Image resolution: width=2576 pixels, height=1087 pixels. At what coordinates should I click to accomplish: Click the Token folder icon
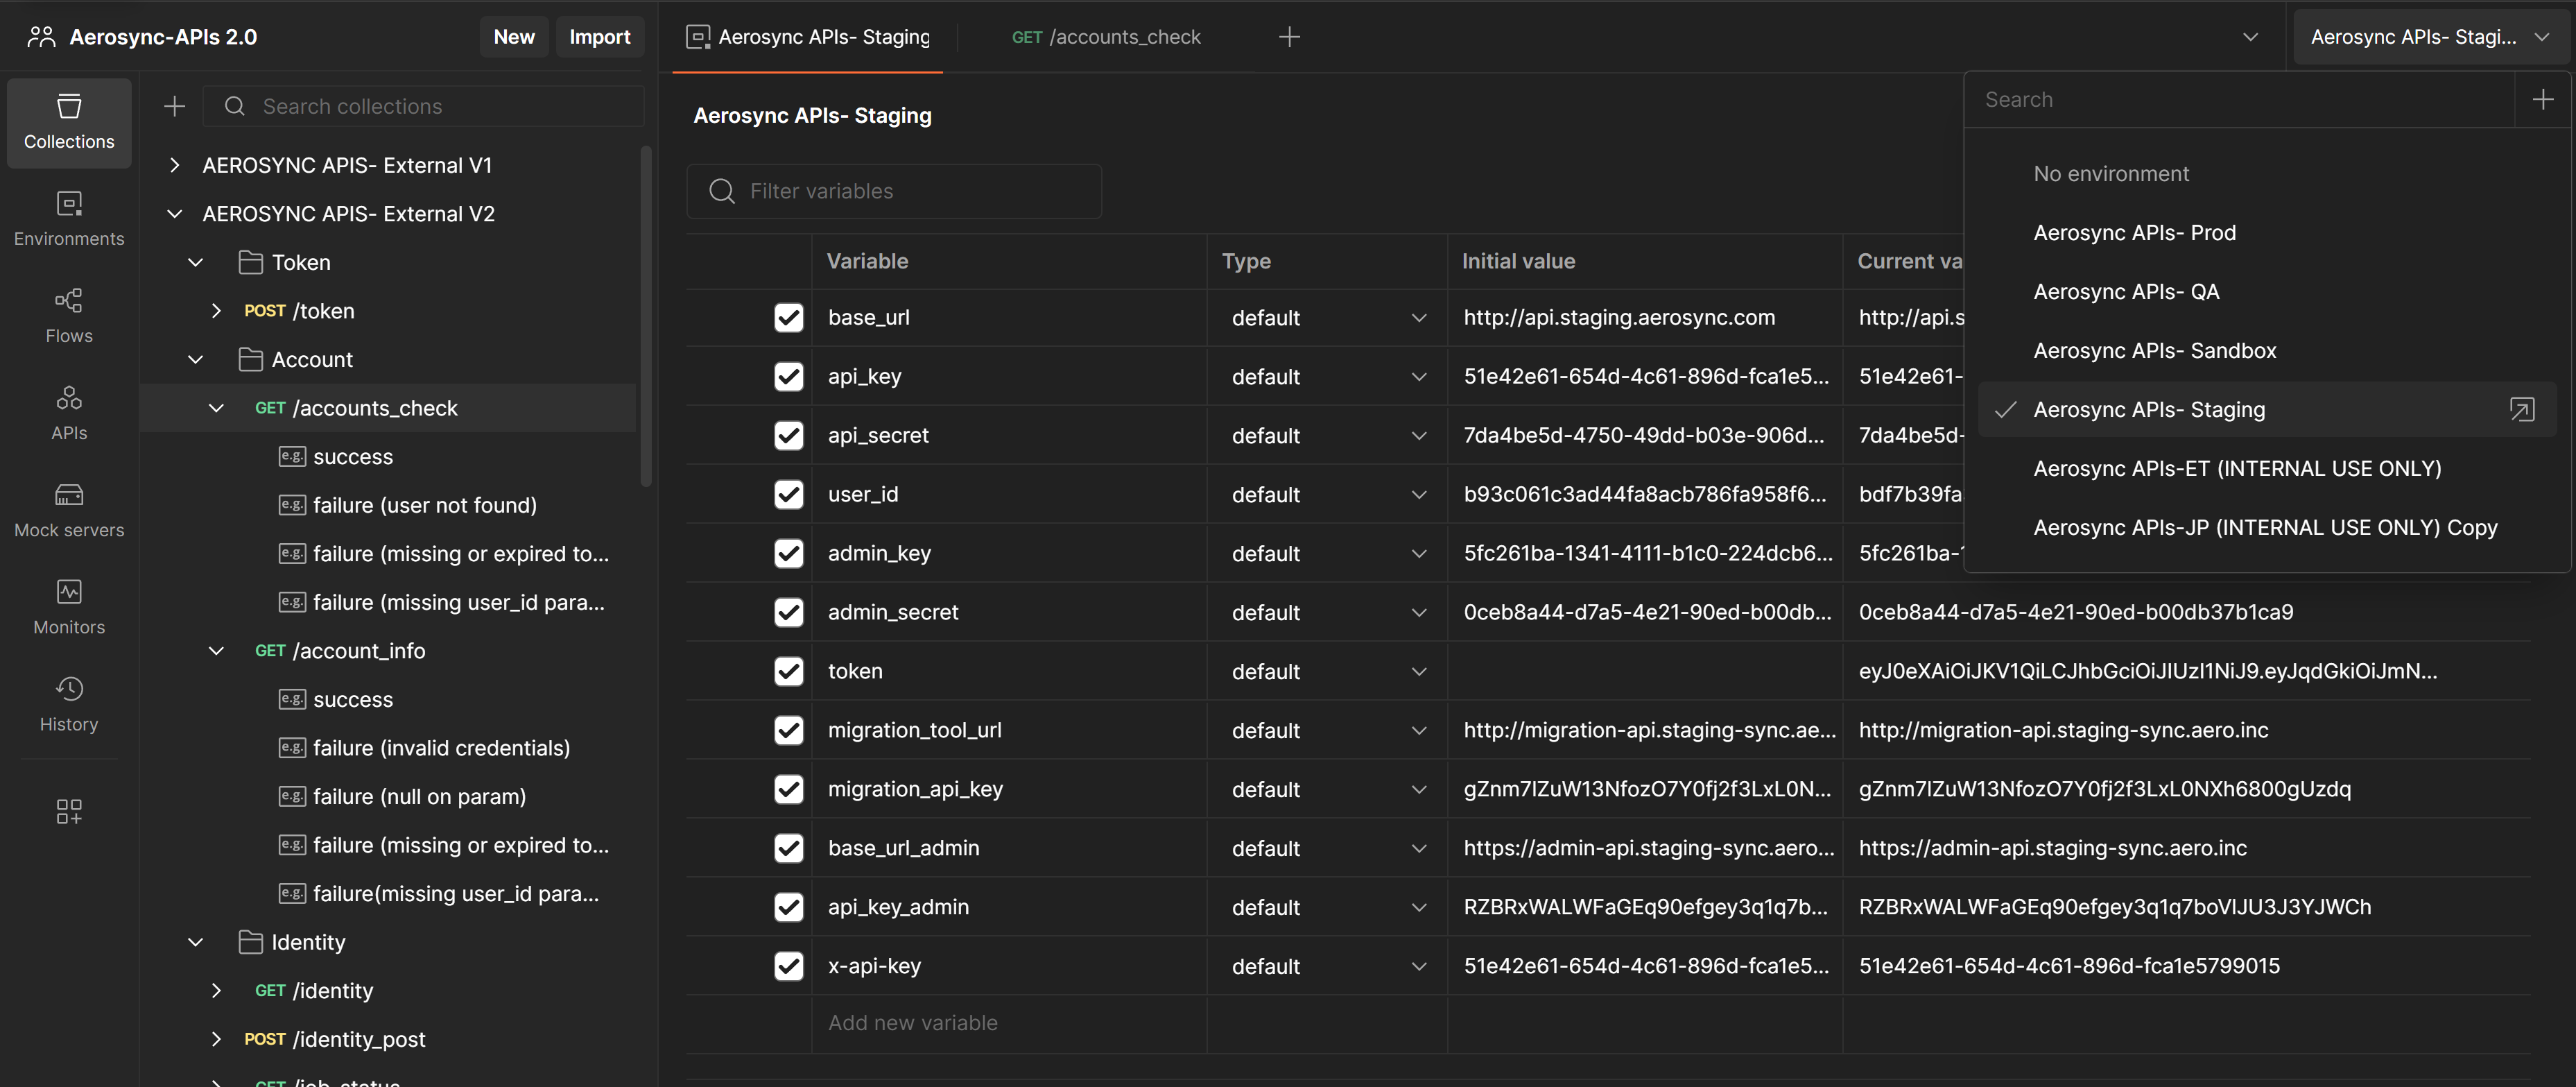pyautogui.click(x=250, y=262)
